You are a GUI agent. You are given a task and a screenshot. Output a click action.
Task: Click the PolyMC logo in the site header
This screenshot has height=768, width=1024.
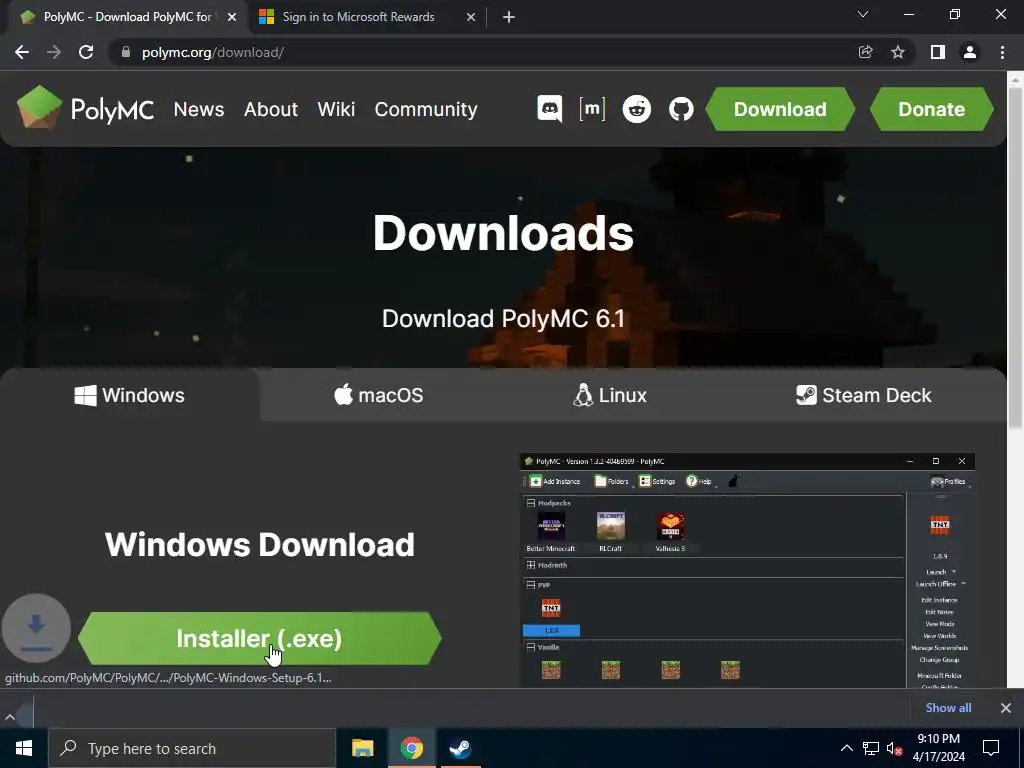(86, 108)
